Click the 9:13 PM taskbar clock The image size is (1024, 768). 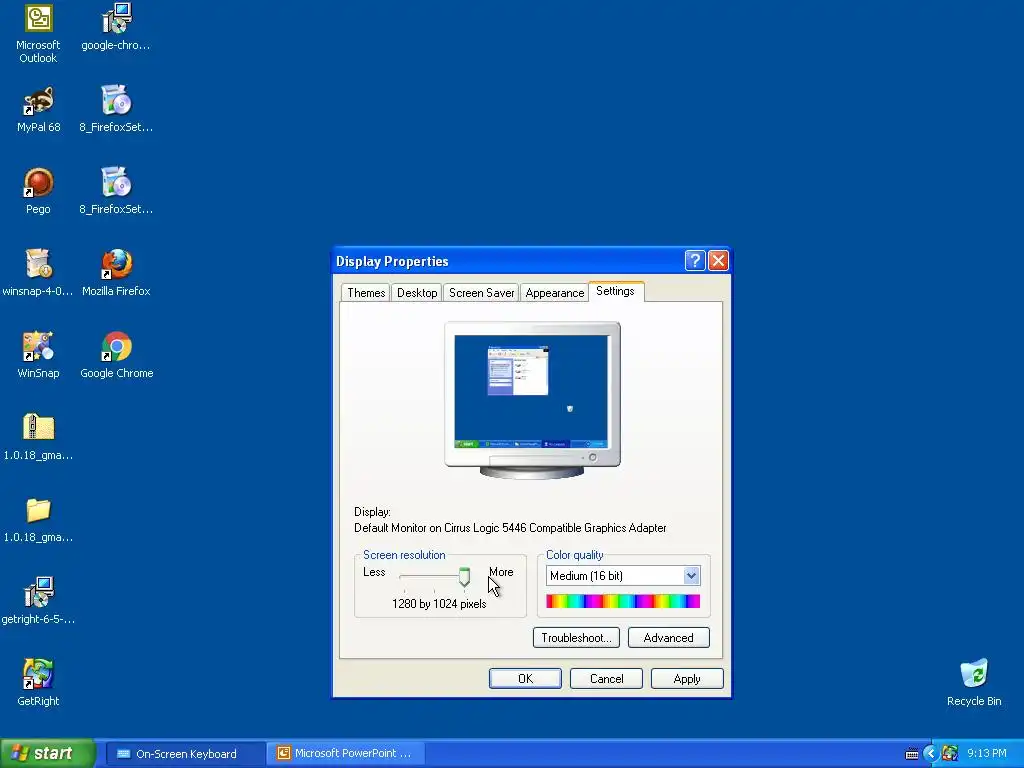[986, 754]
